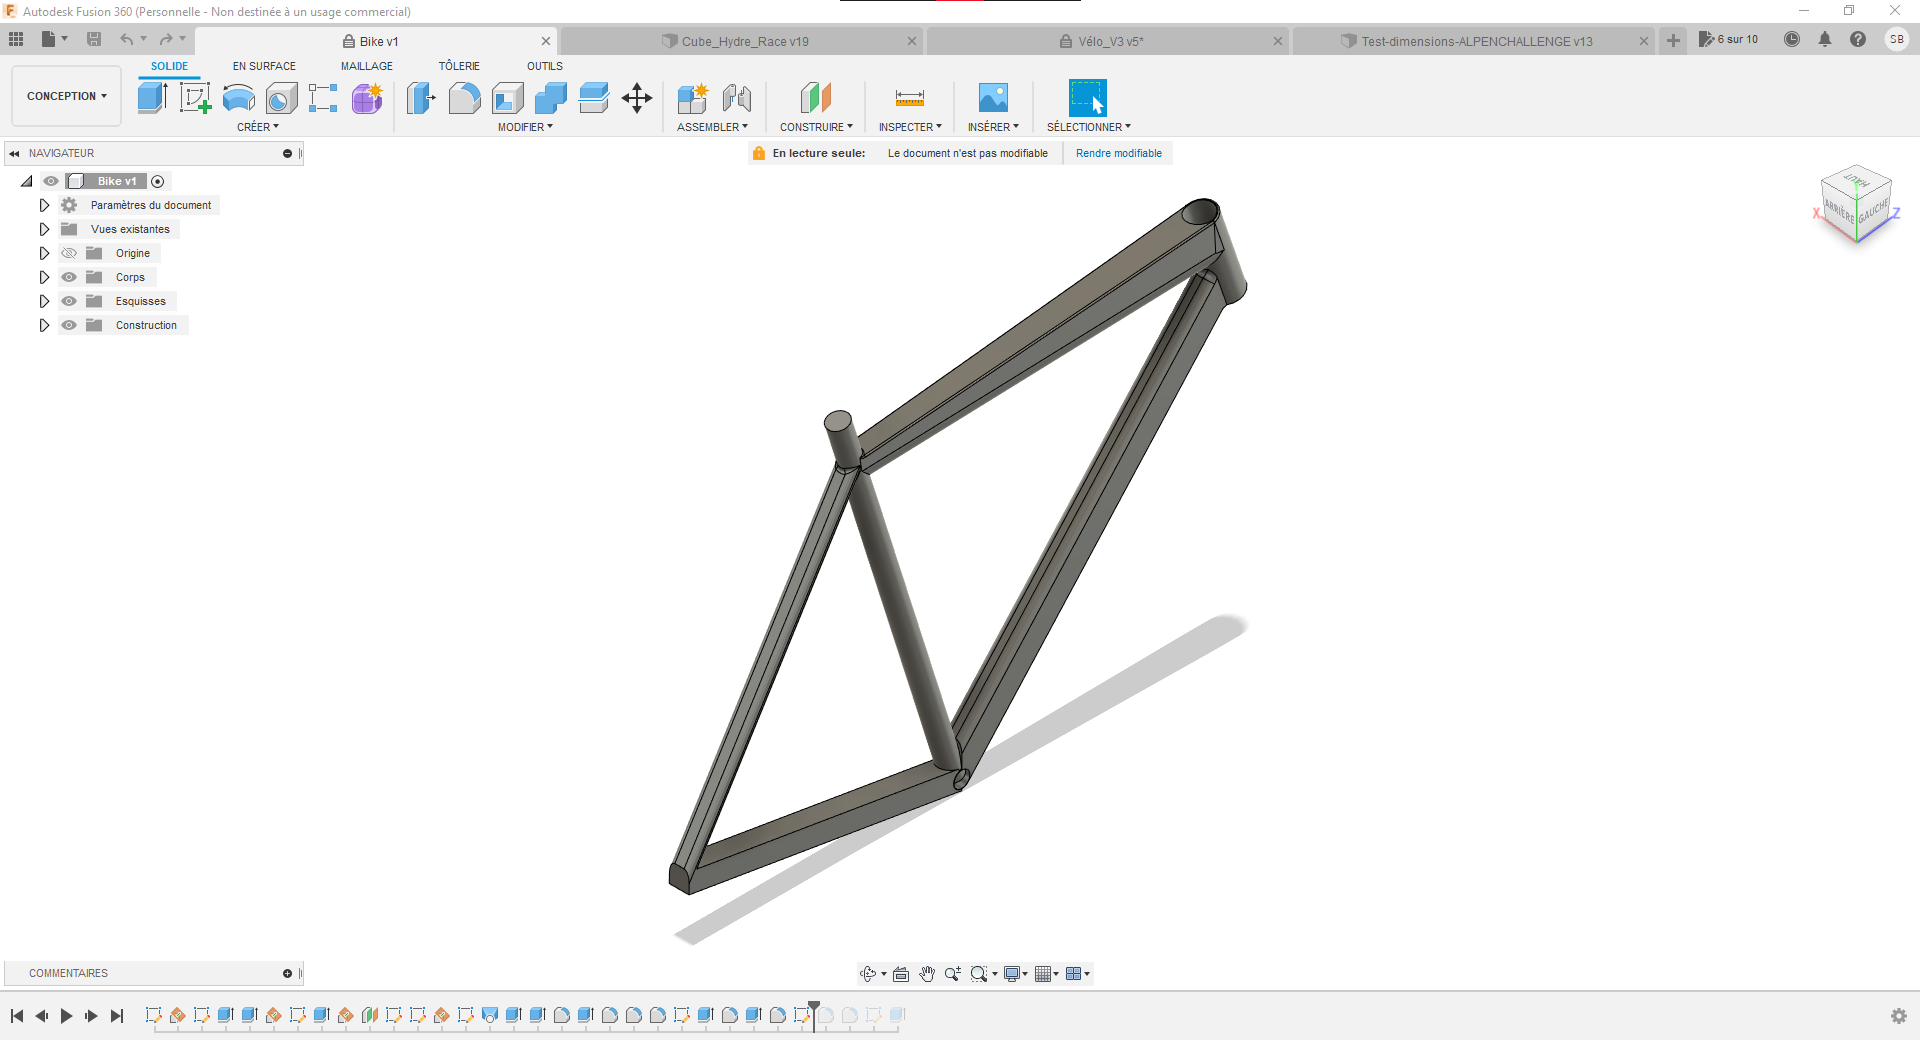Select the Revolve tool icon
Viewport: 1920px width, 1040px height.
coord(238,98)
